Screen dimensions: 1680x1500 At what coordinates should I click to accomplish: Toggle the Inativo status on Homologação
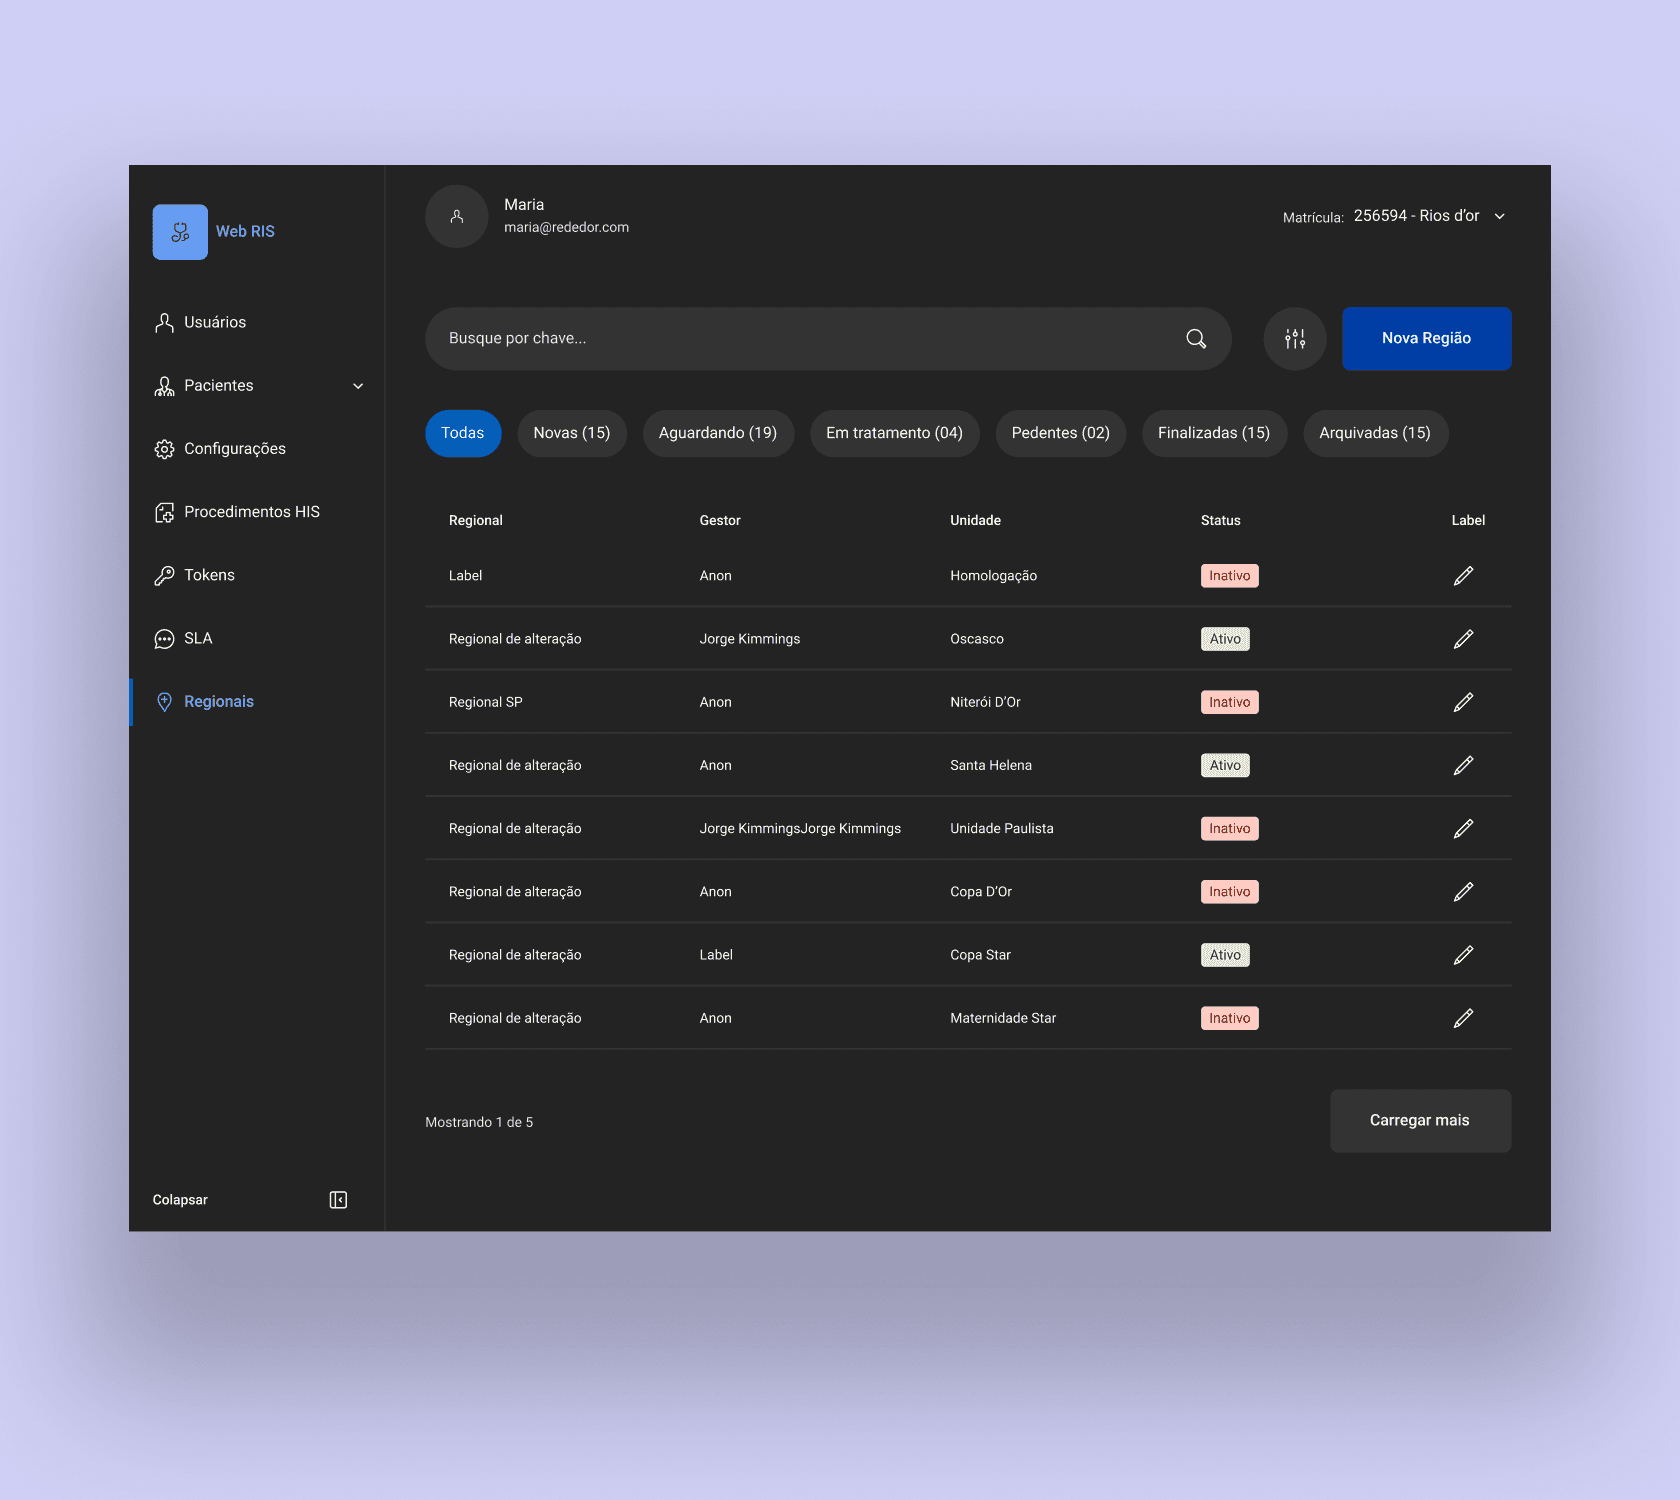point(1229,575)
